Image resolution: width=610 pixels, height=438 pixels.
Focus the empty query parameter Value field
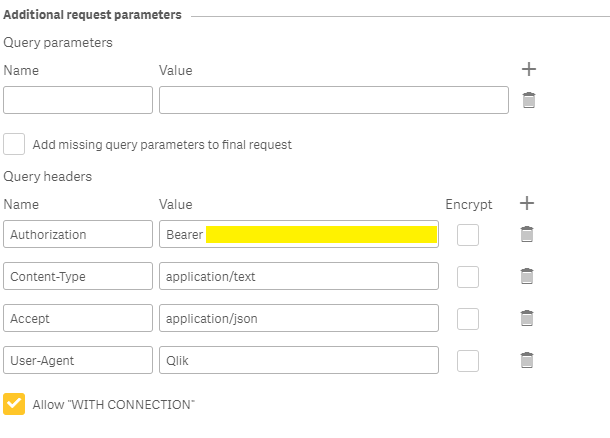pyautogui.click(x=333, y=100)
